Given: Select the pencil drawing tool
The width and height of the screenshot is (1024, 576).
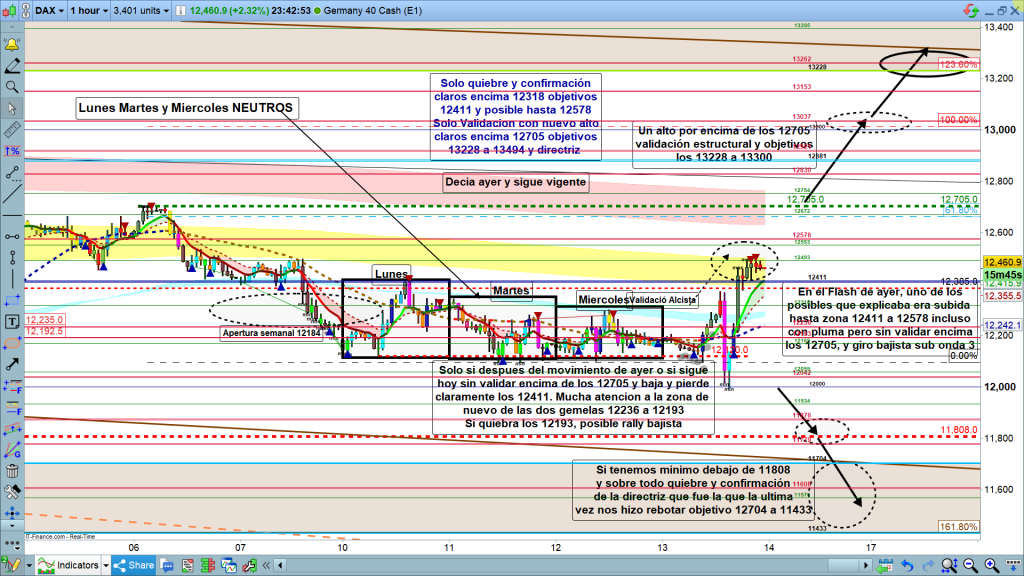Looking at the screenshot, I should click(x=12, y=66).
